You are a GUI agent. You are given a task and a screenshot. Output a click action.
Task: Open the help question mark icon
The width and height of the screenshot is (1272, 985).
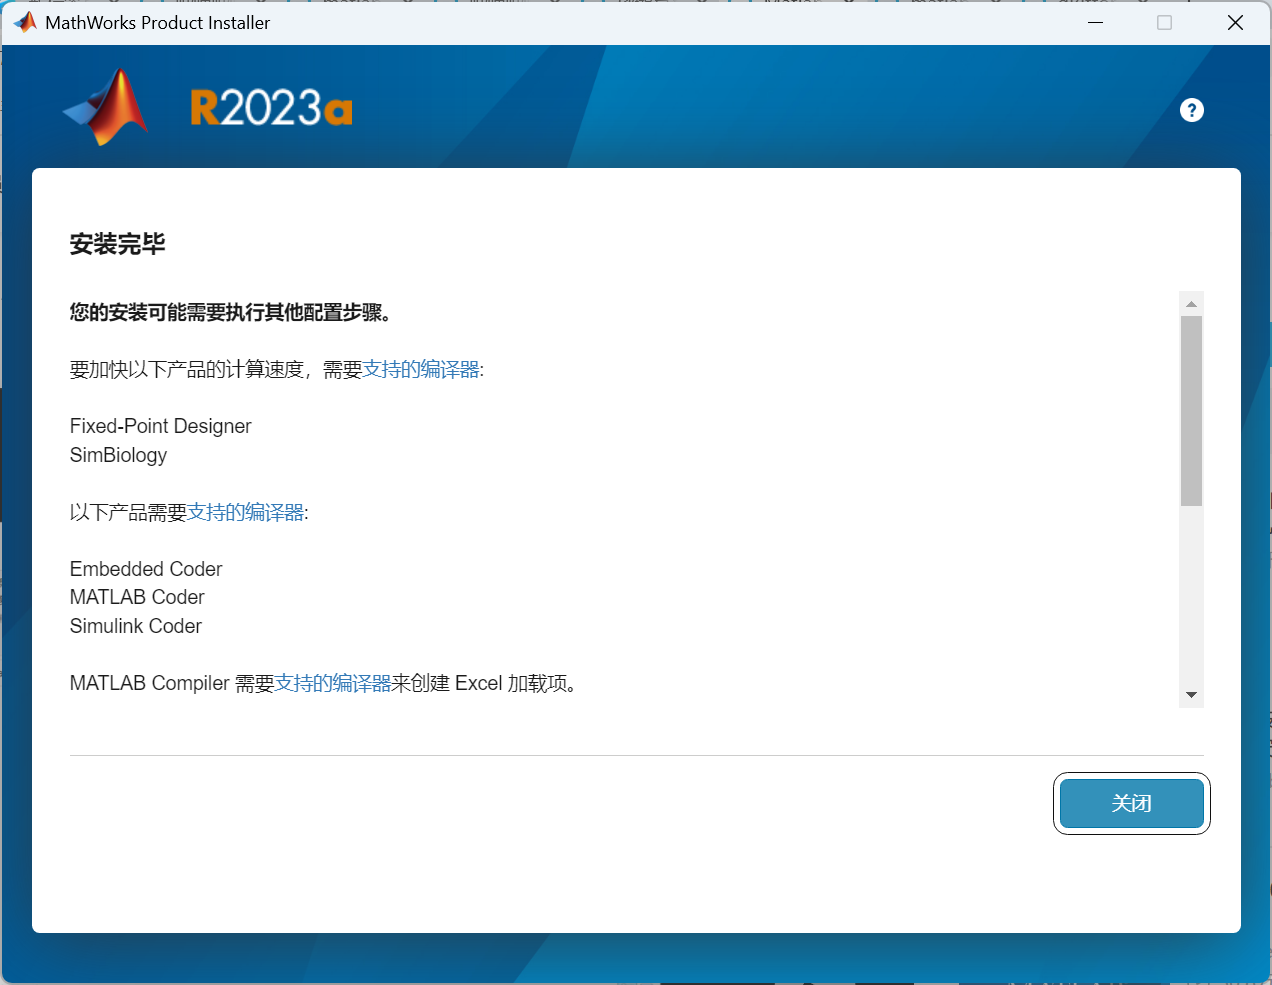pos(1191,110)
